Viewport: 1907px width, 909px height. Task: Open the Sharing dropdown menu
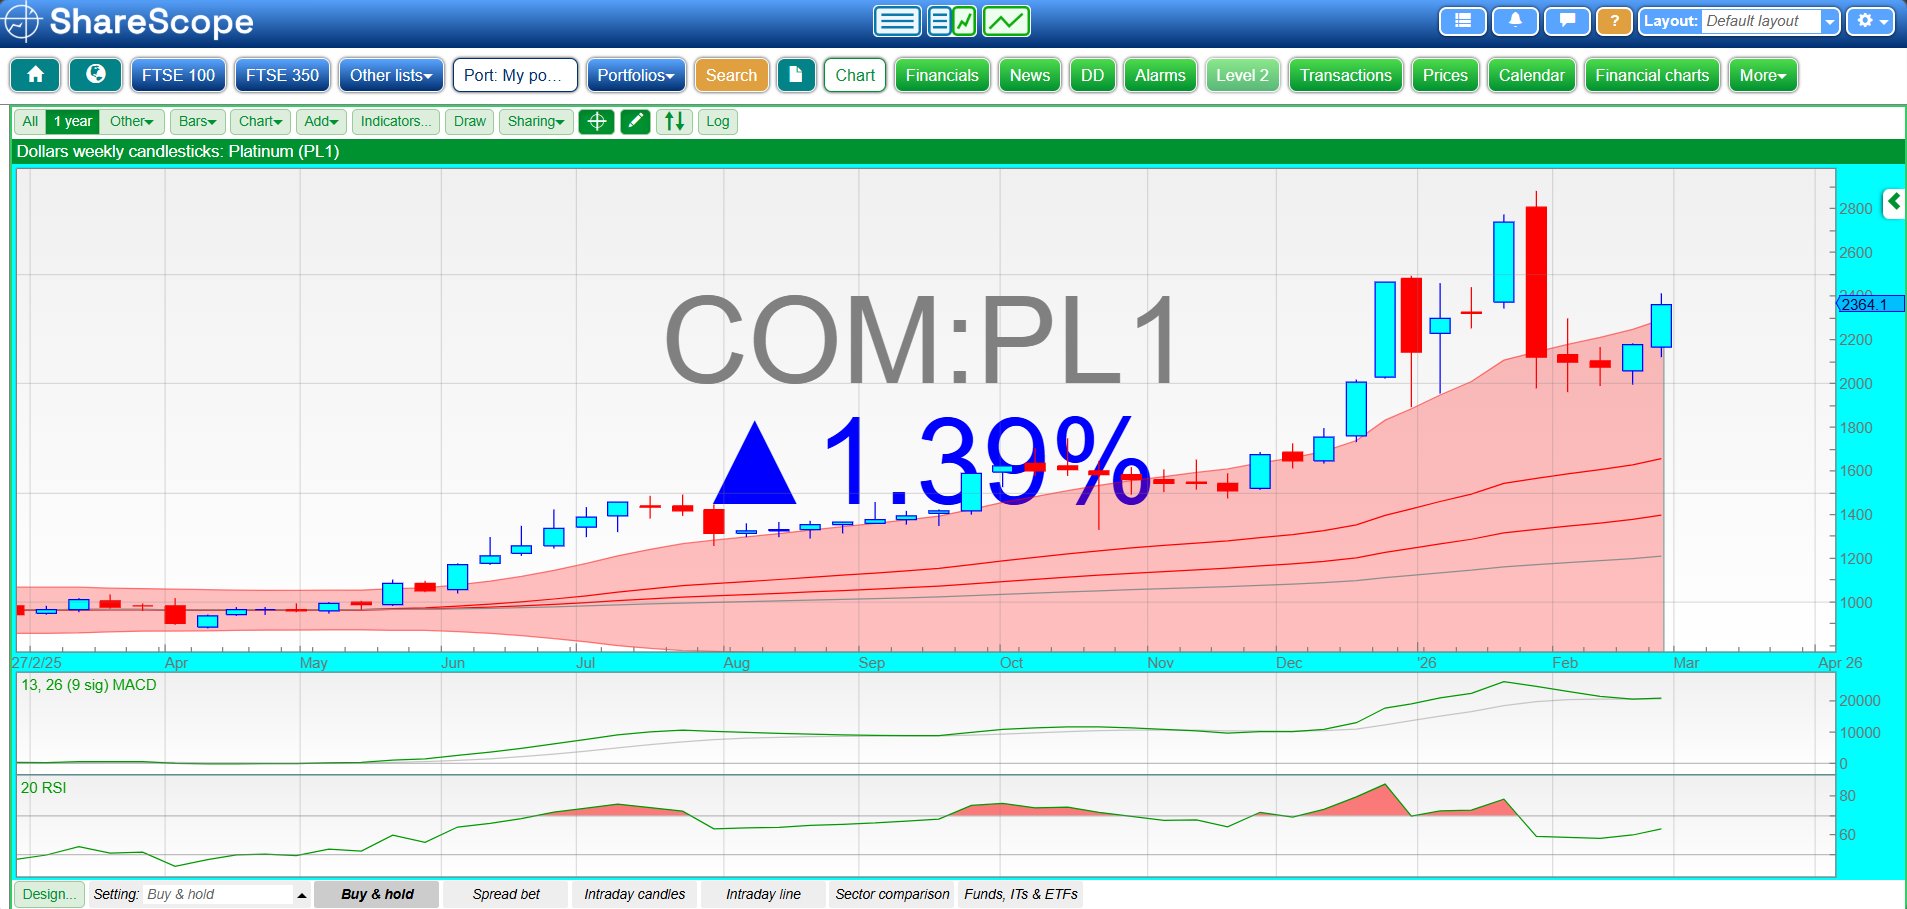point(536,122)
